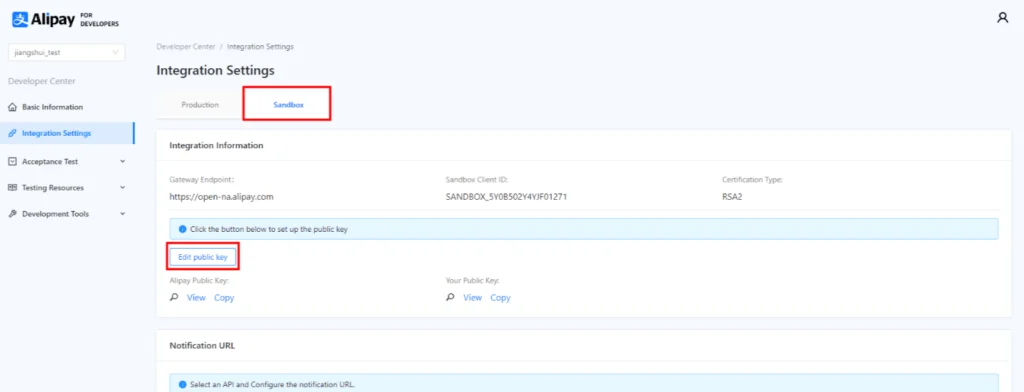The height and width of the screenshot is (392, 1024).
Task: Go to Developer Center breadcrumb
Action: tap(186, 47)
